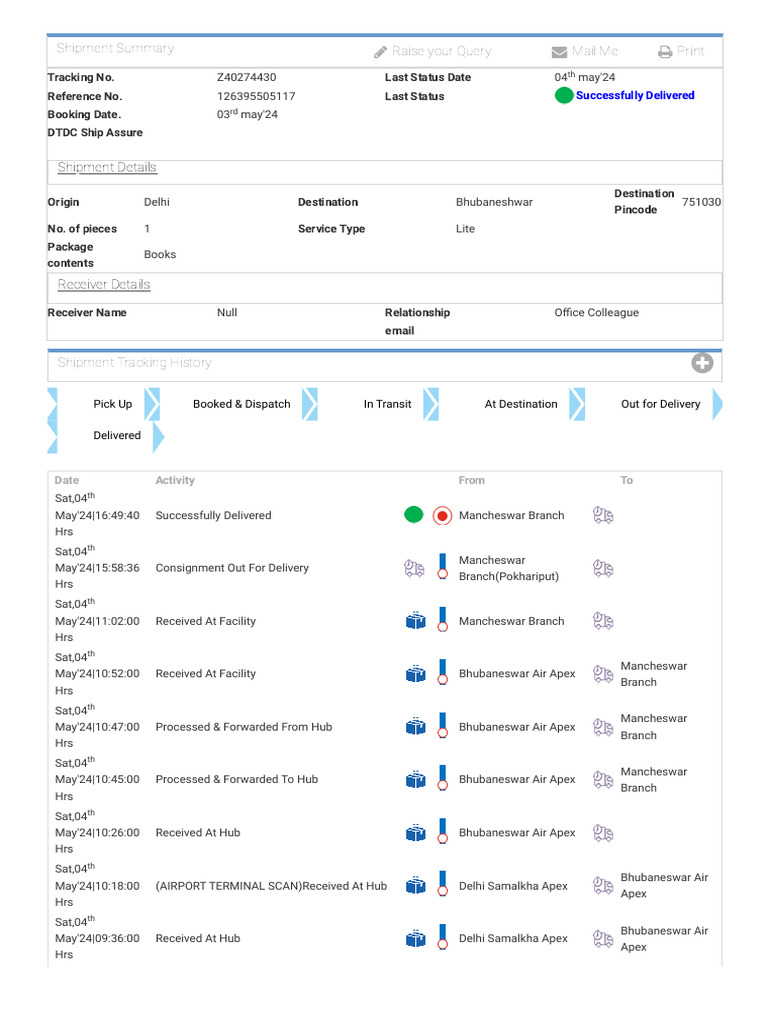768x1024 pixels.
Task: Click timeline marker in Received At Hub 10:26 row
Action: pos(442,832)
